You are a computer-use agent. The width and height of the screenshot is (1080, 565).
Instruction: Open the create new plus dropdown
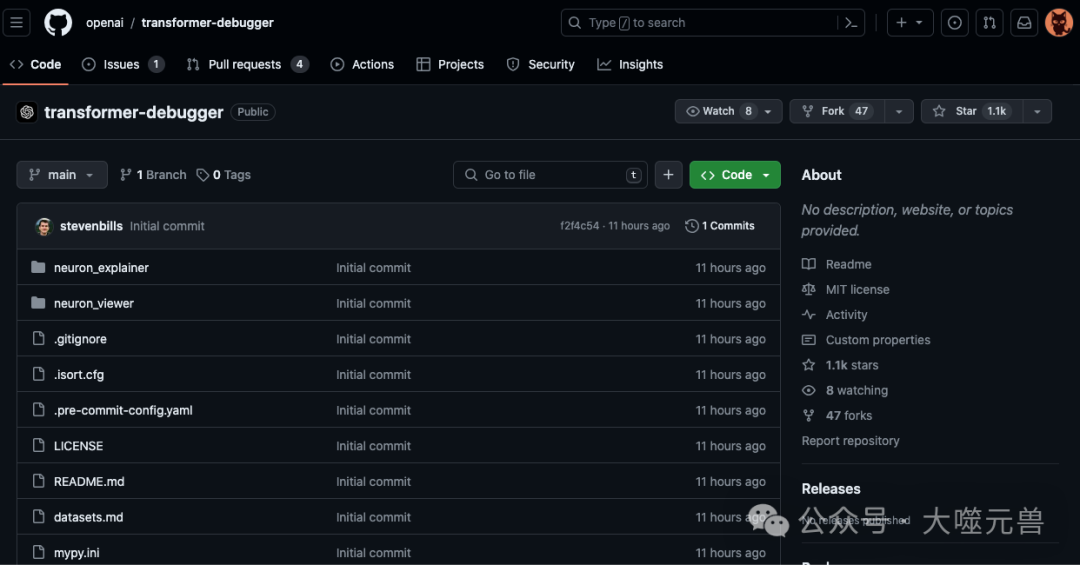pos(910,23)
